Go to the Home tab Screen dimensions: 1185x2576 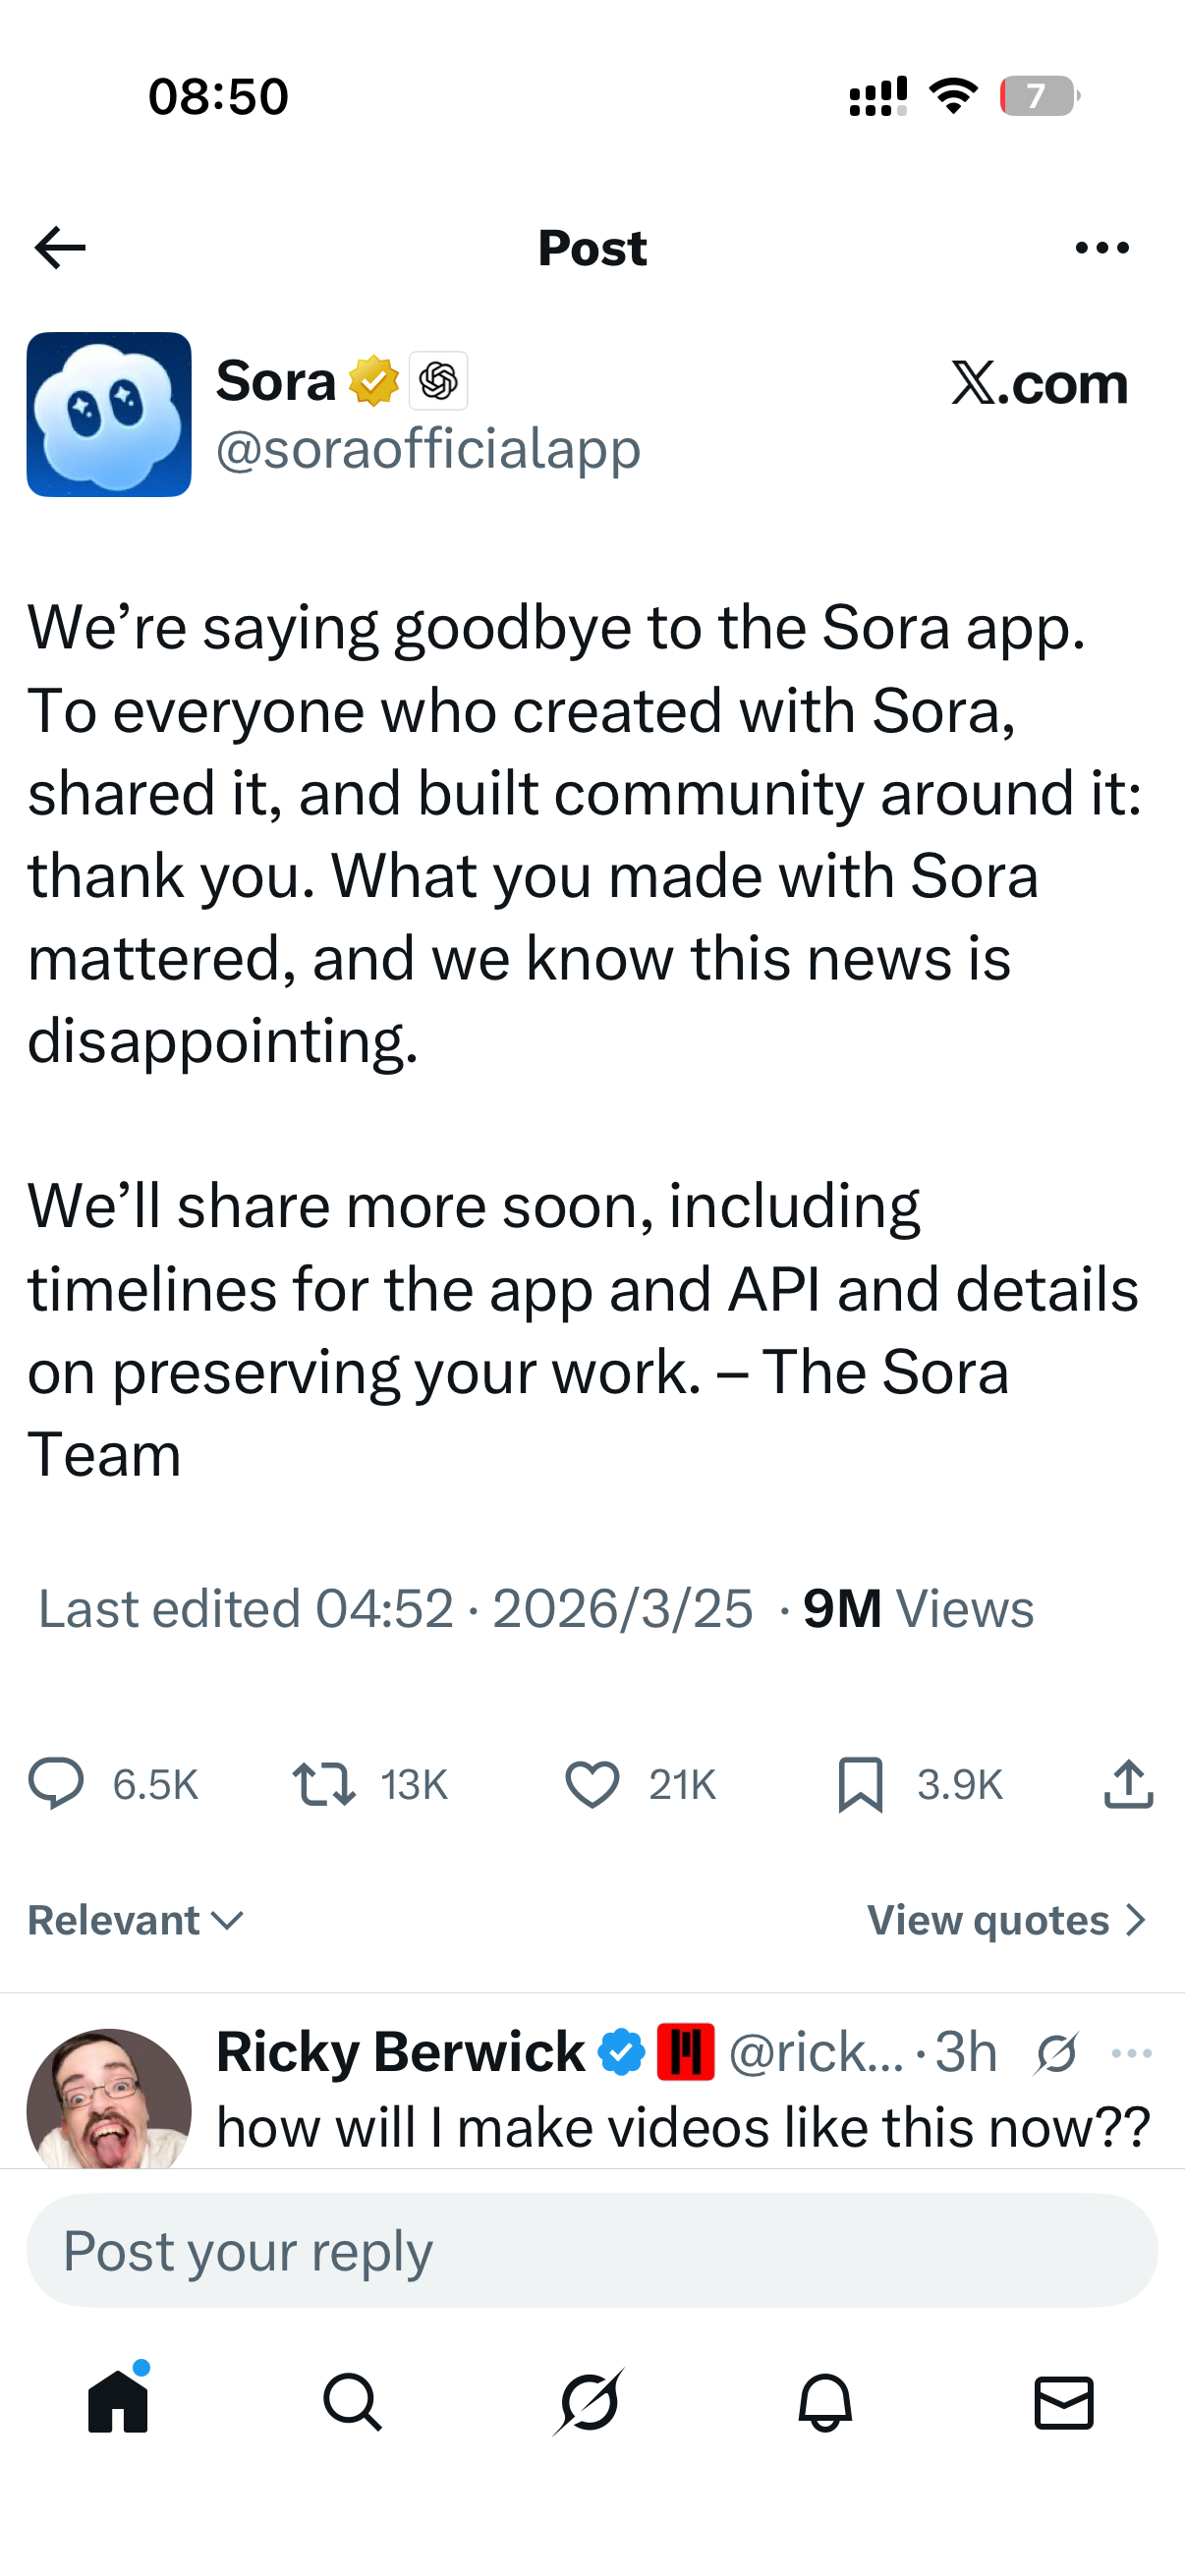coord(118,2402)
